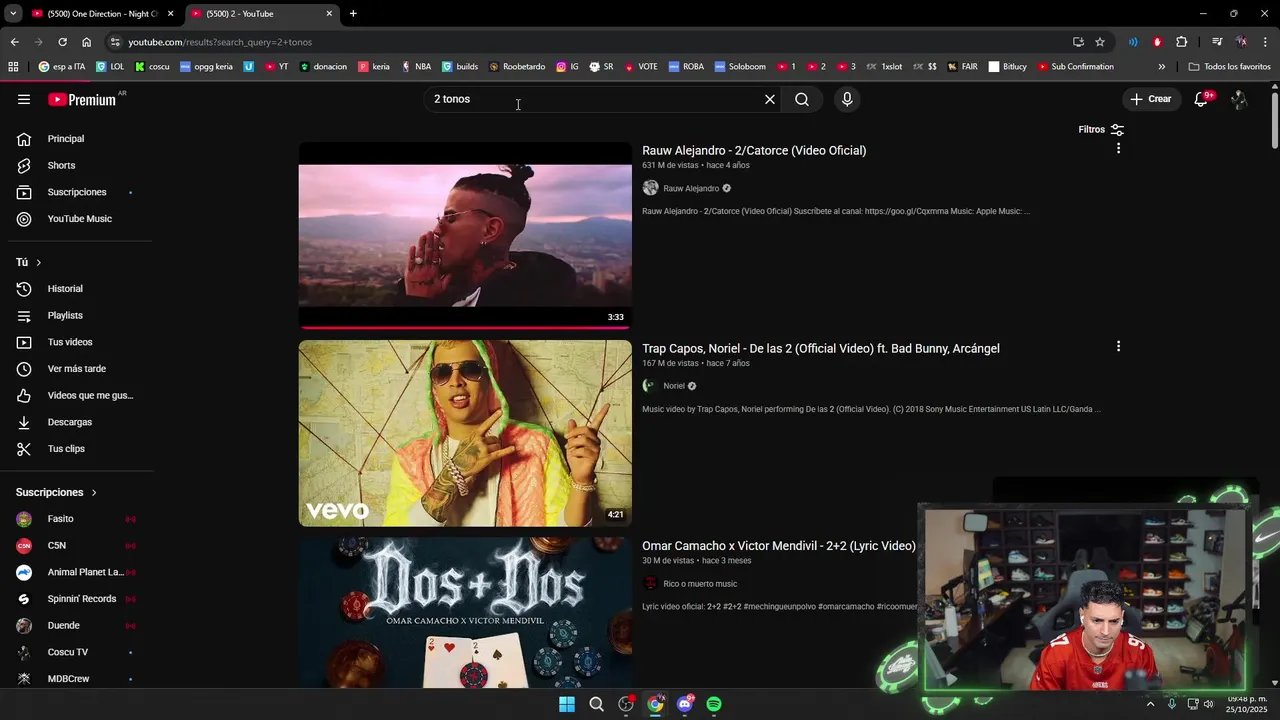
Task: Open the YouTube hamburger guide menu
Action: [x=24, y=99]
